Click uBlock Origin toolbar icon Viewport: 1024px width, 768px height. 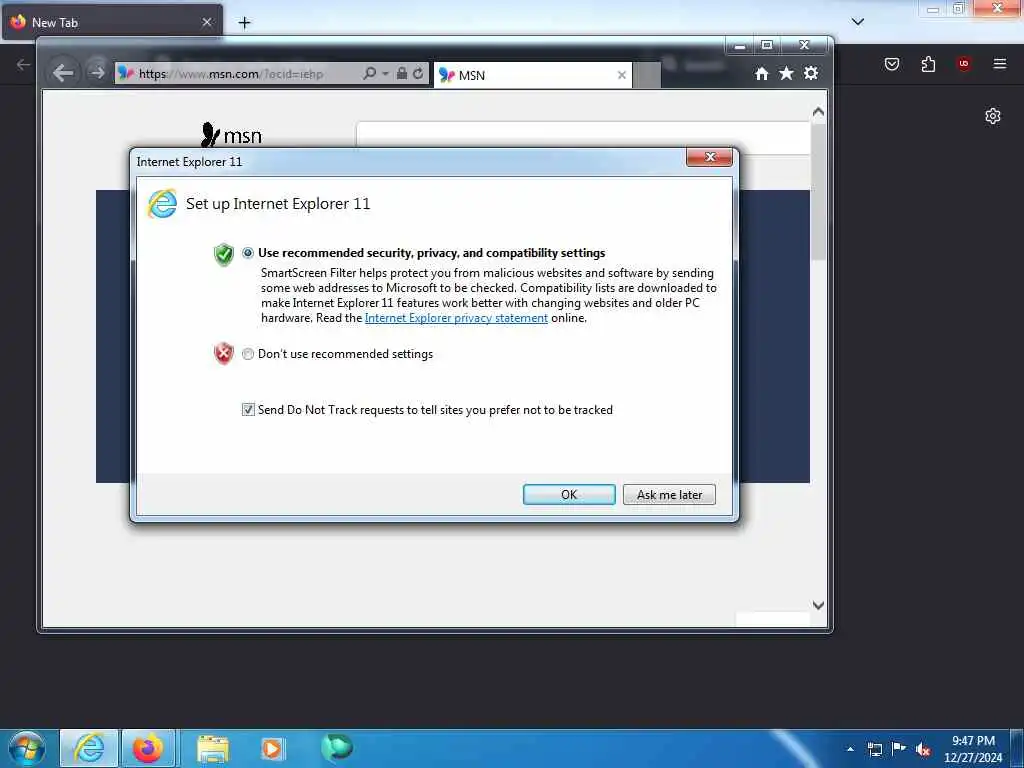point(964,63)
